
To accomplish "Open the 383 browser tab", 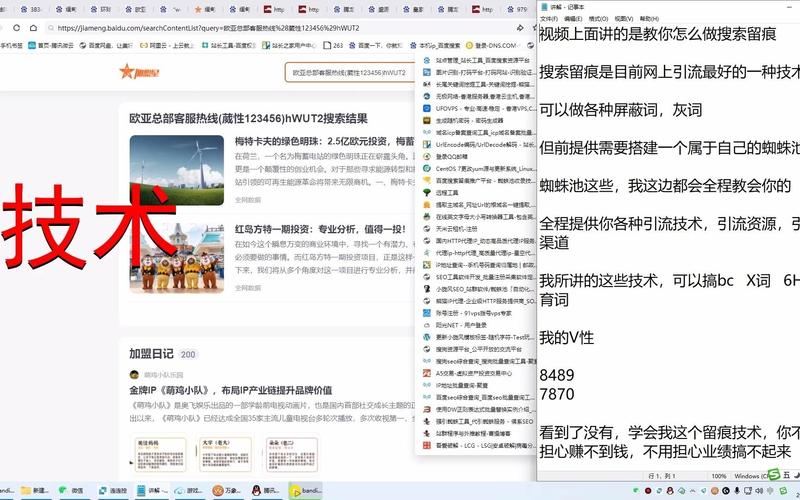I will 32,9.
